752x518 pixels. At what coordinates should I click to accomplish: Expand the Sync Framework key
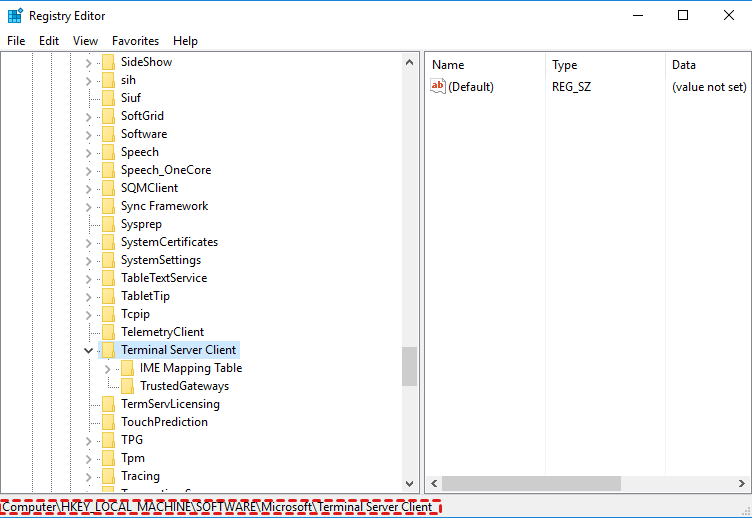pyautogui.click(x=88, y=207)
